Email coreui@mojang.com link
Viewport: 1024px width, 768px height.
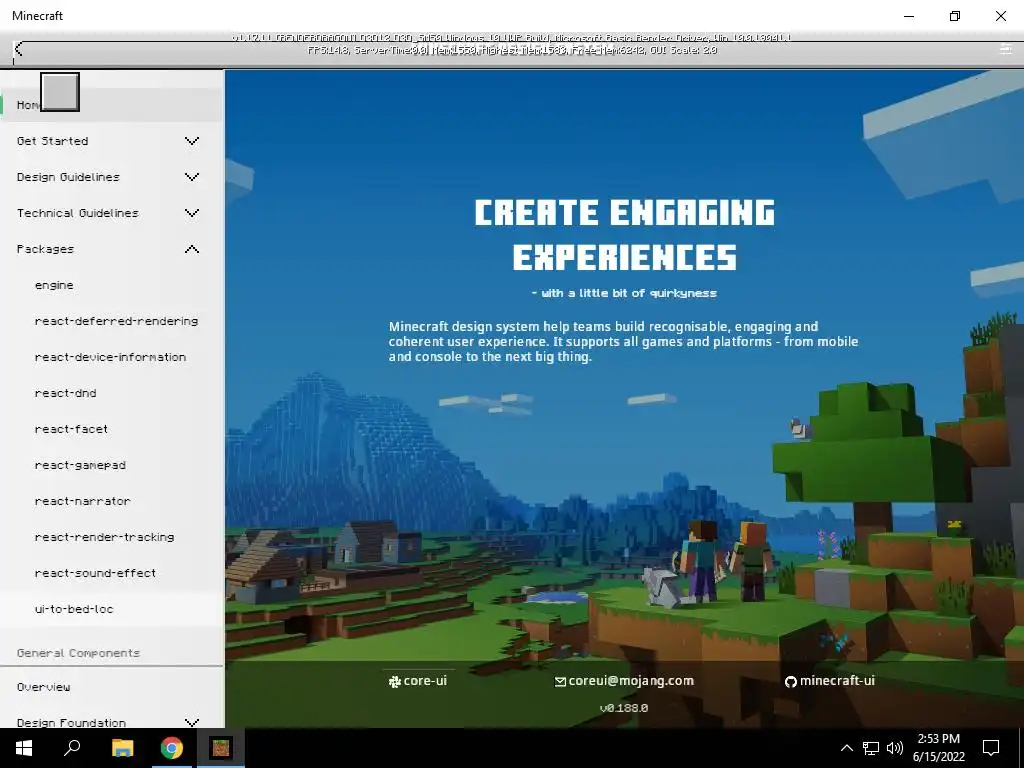point(624,680)
